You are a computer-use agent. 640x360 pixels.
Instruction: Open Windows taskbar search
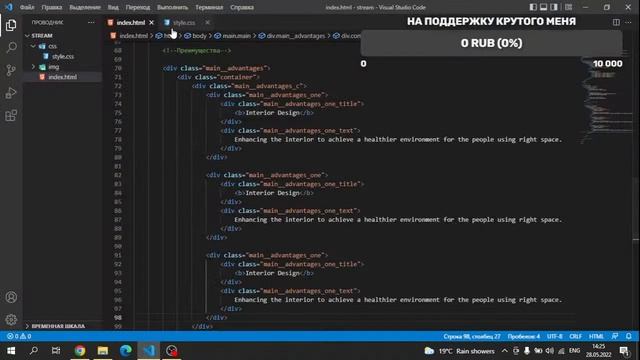point(34,351)
